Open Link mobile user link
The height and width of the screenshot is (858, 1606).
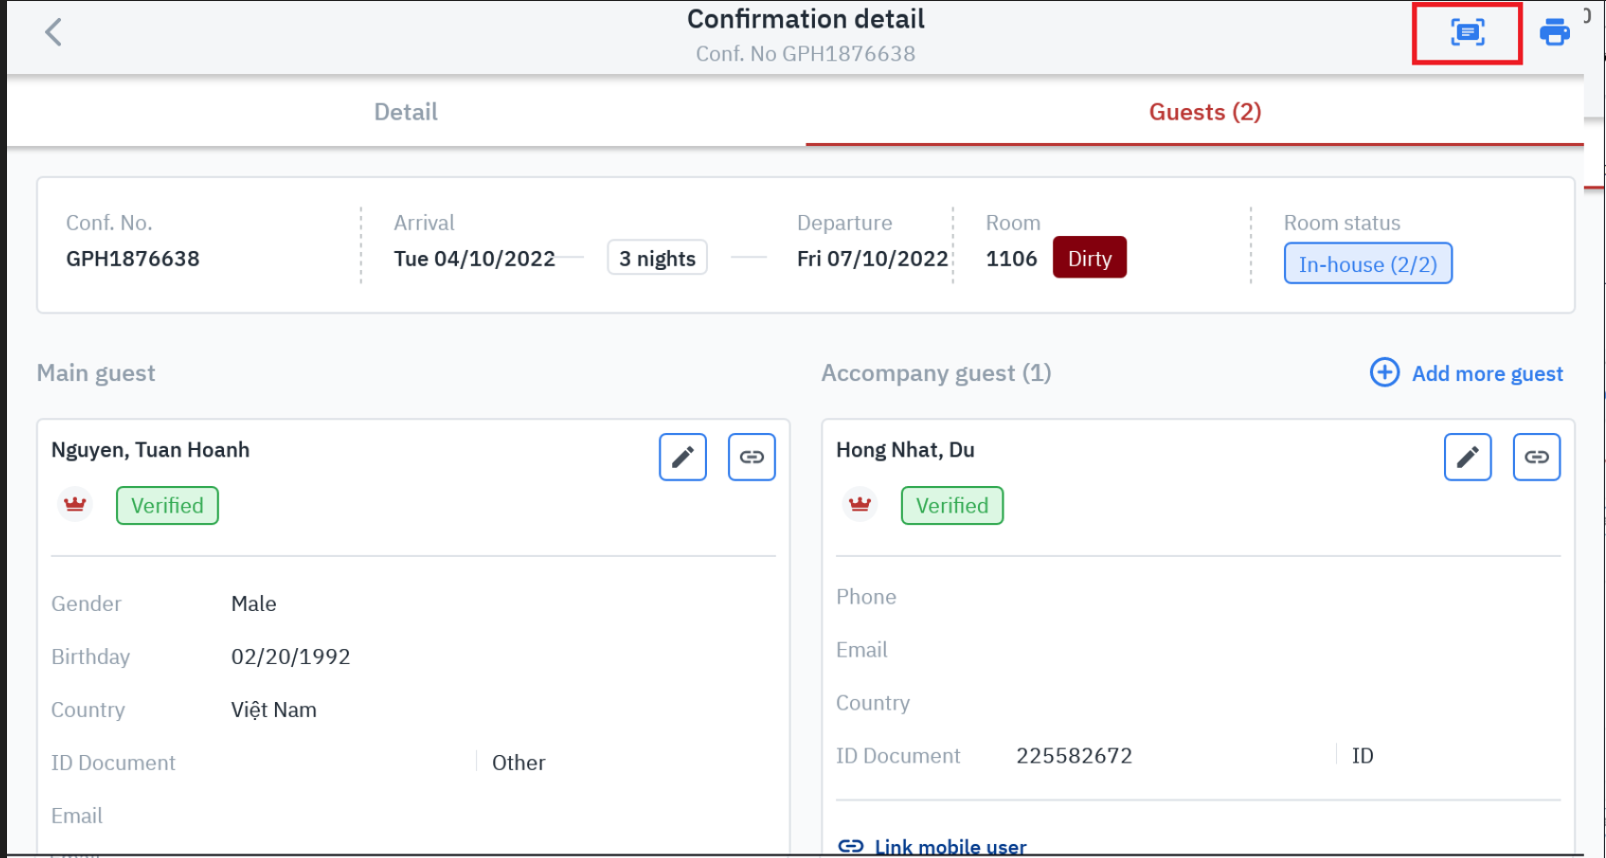click(949, 847)
